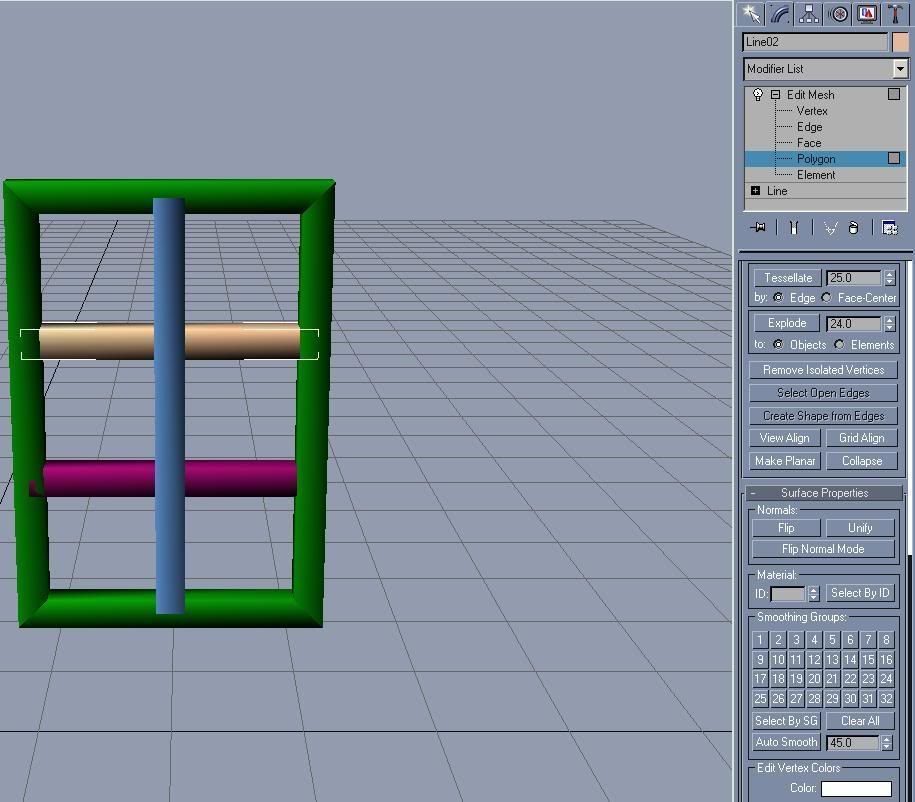Select Face-Center tessellate radio button
Screen dimensions: 915x802
point(827,298)
